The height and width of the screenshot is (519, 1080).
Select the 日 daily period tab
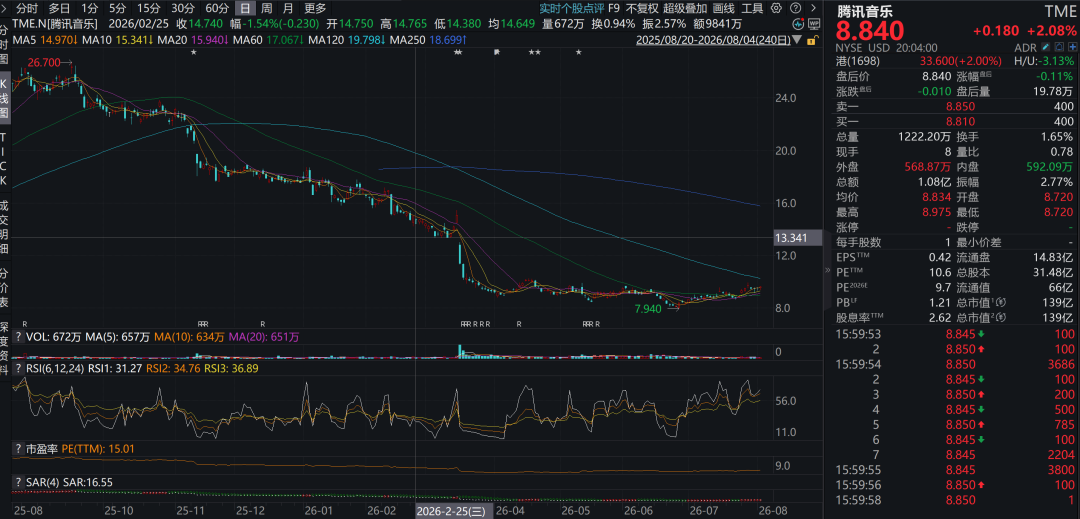(x=245, y=9)
